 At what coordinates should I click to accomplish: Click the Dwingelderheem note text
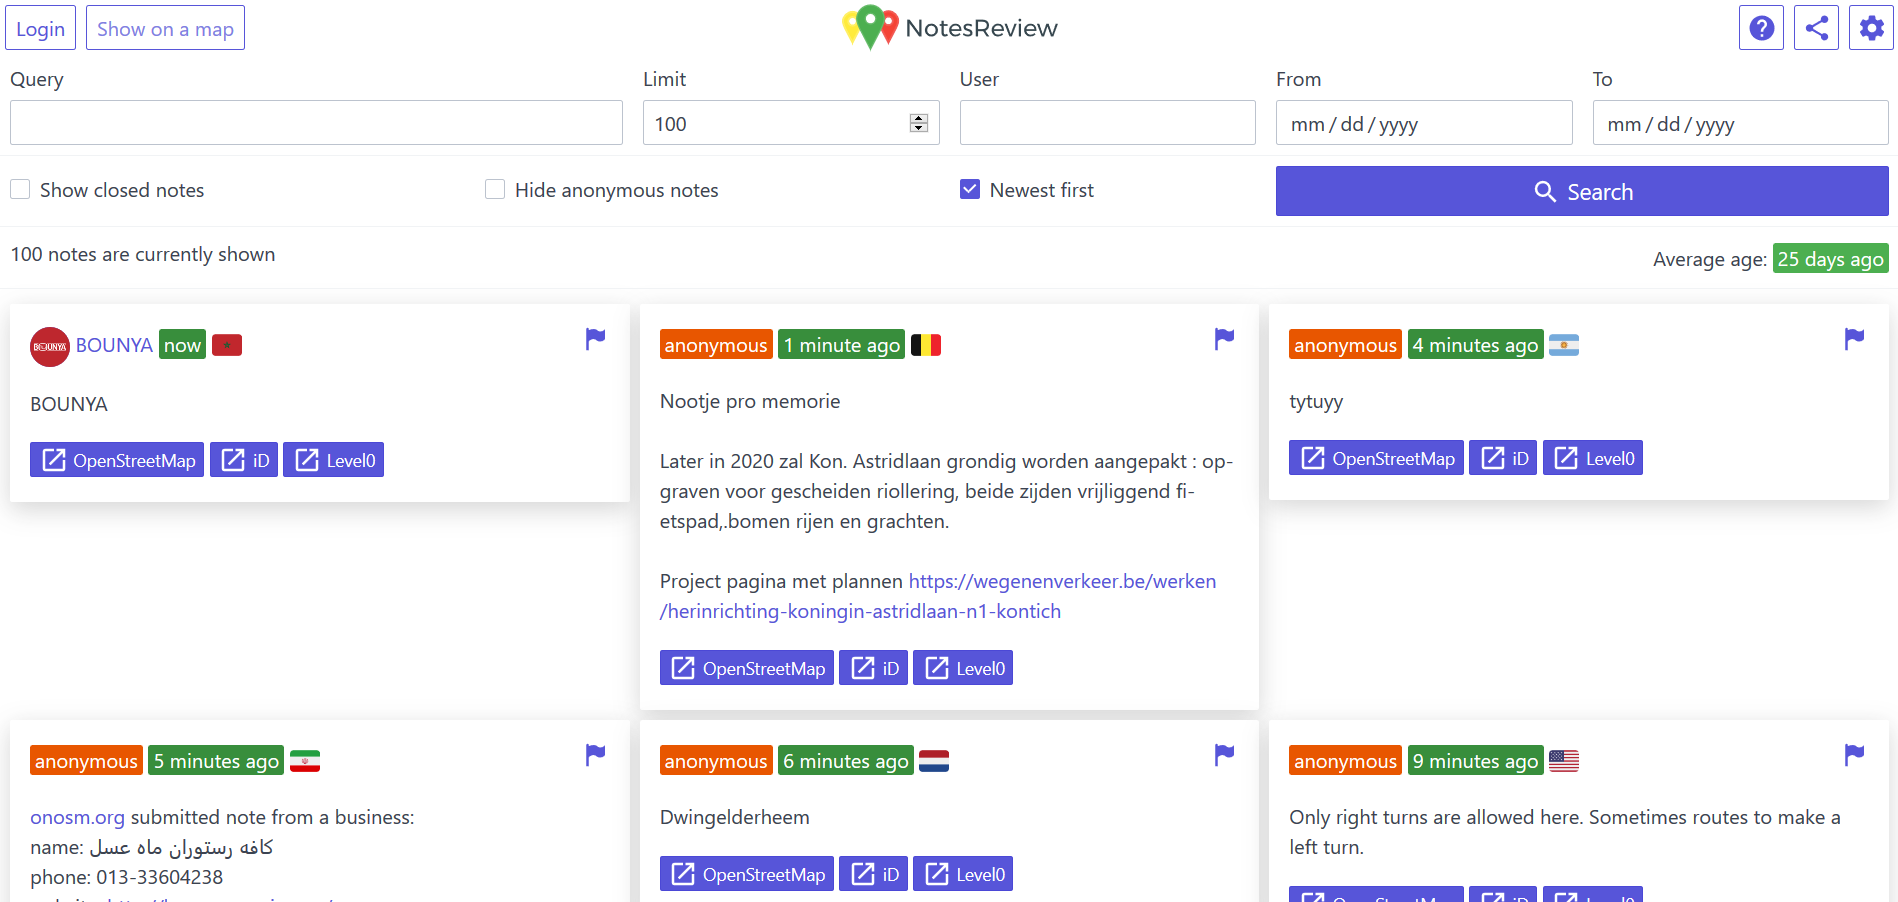(x=735, y=817)
